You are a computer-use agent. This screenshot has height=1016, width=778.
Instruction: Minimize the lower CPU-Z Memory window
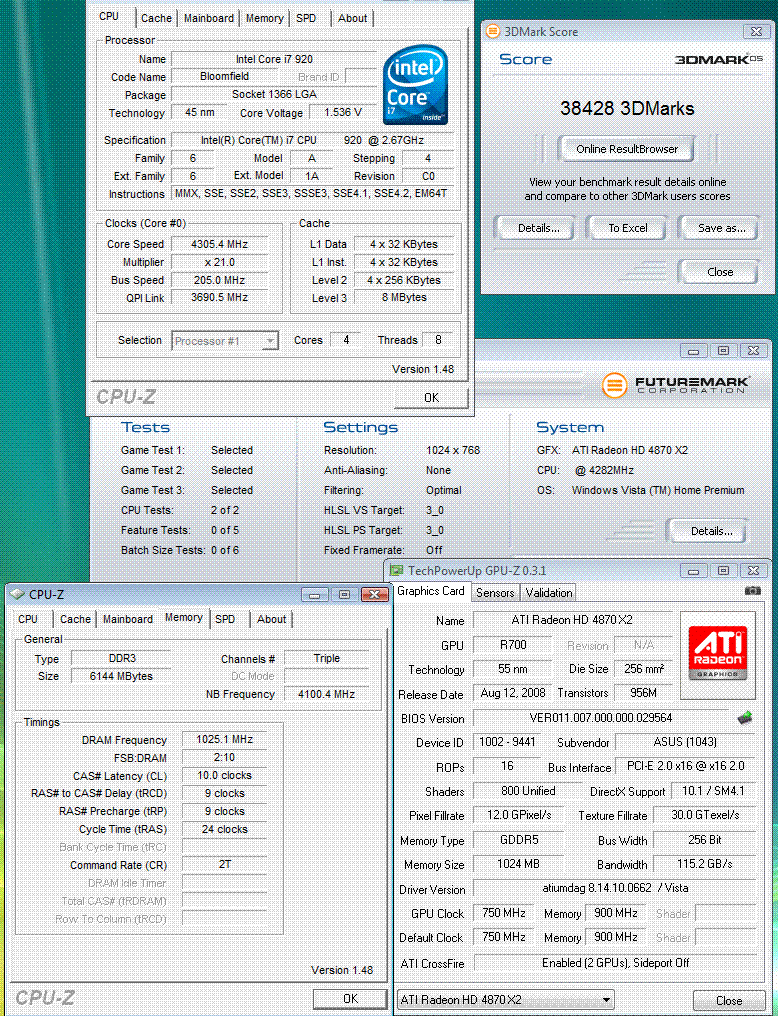tap(314, 594)
